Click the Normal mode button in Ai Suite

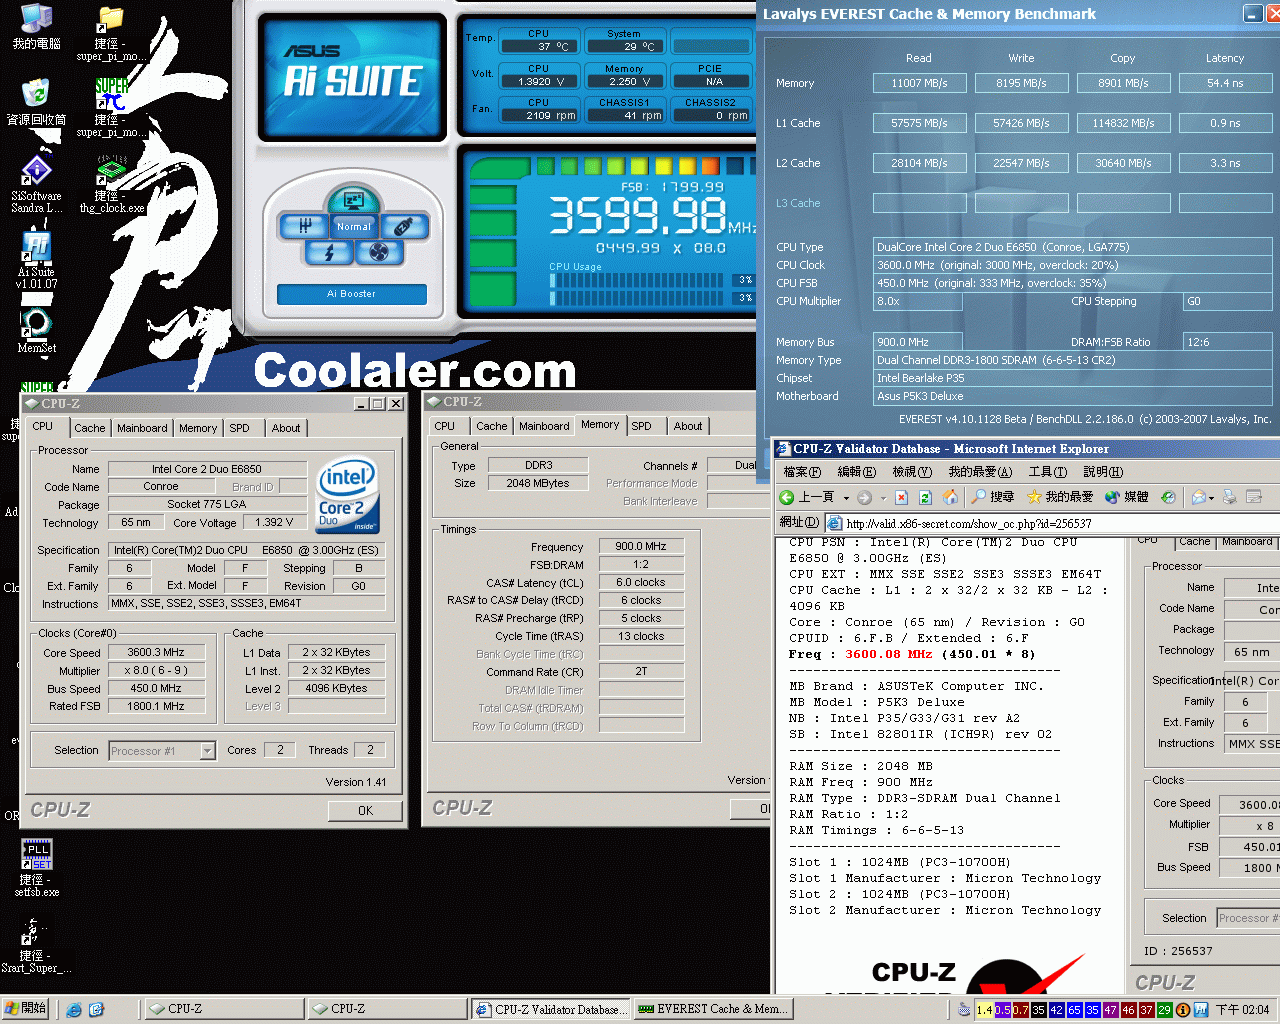[353, 226]
